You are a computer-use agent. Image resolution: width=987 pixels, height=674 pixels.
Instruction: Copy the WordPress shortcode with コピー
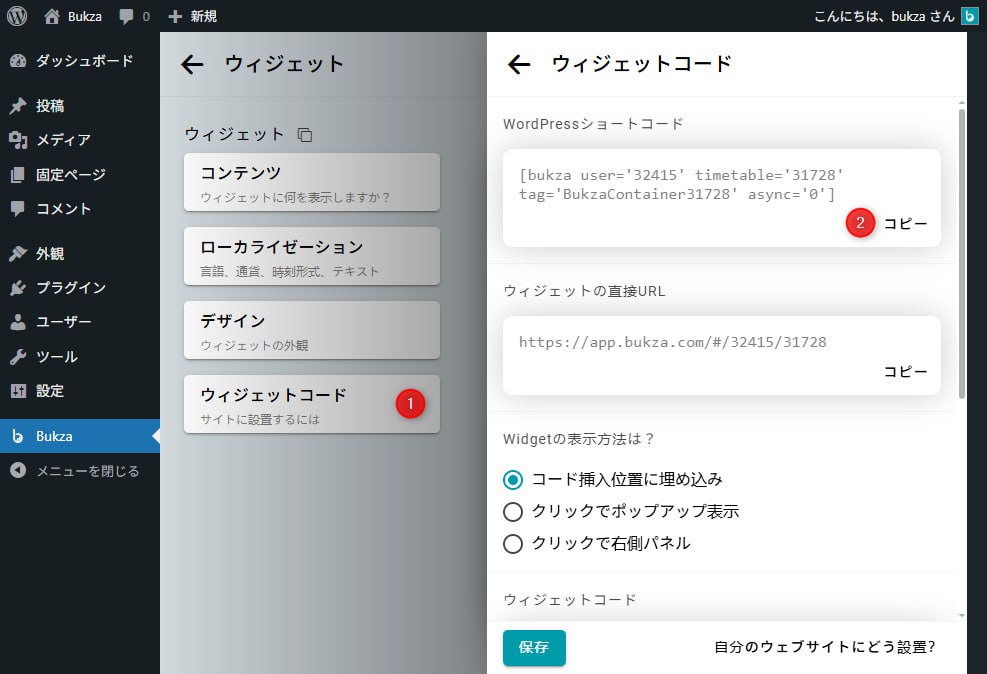click(905, 223)
